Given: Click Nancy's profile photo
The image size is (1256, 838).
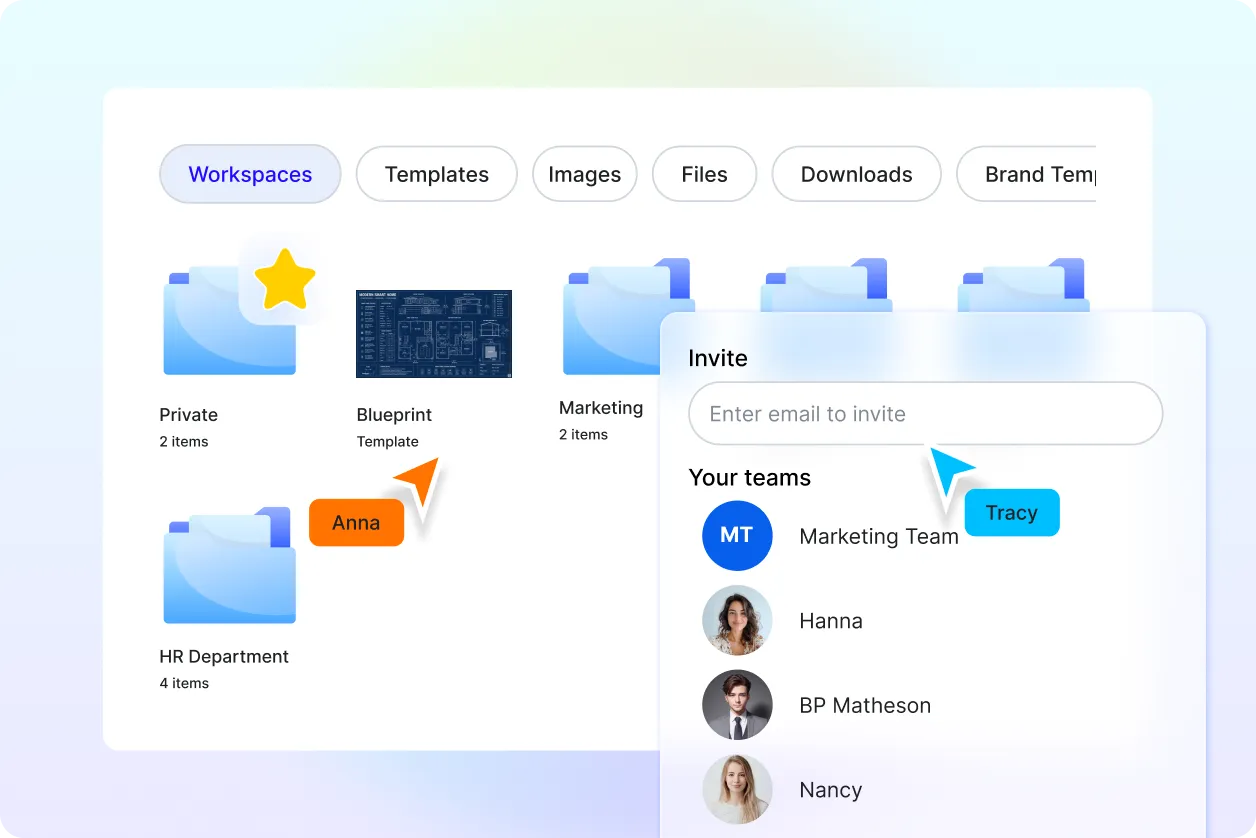Looking at the screenshot, I should [737, 789].
